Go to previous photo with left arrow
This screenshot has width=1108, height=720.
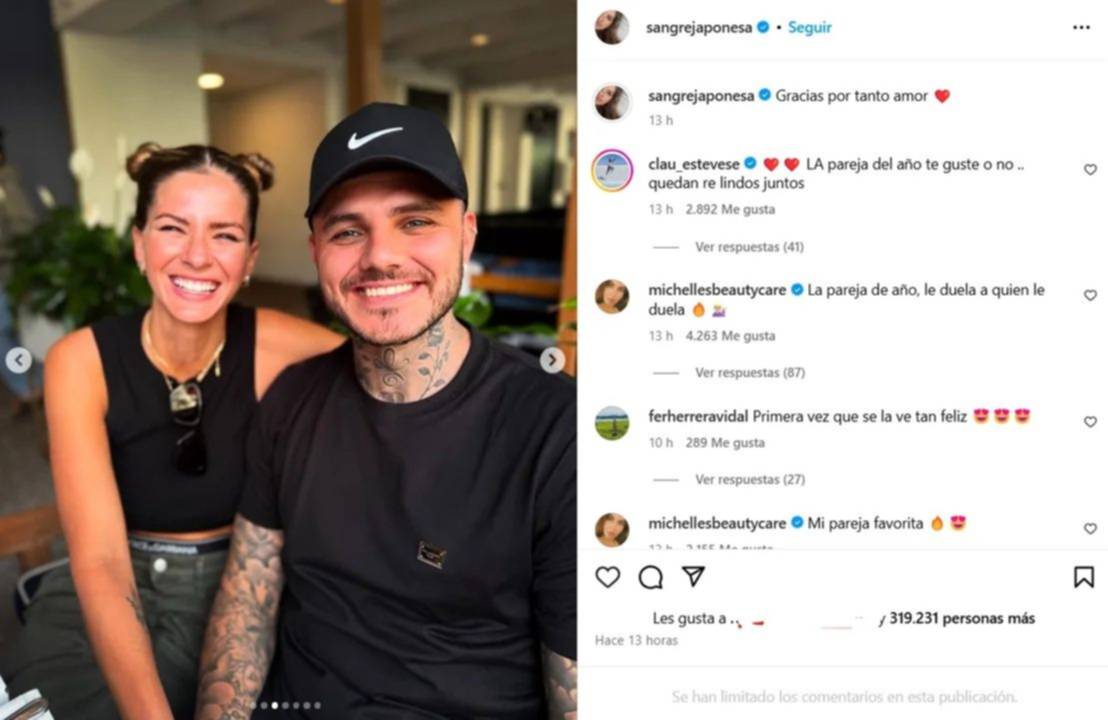(19, 360)
